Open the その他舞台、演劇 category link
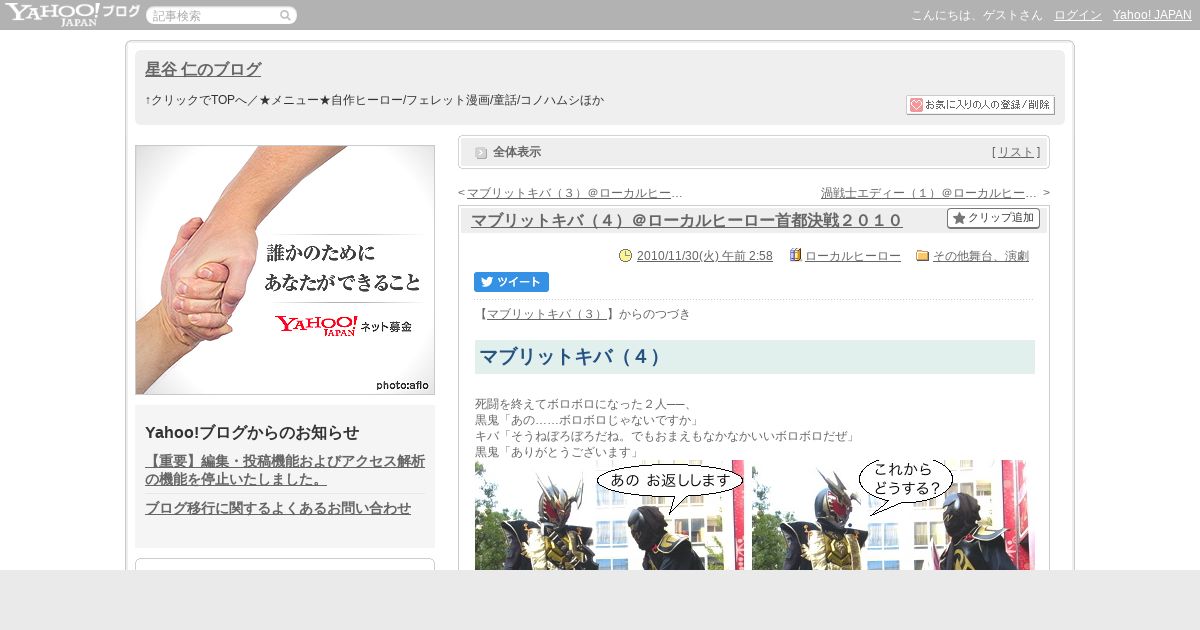 coord(981,256)
